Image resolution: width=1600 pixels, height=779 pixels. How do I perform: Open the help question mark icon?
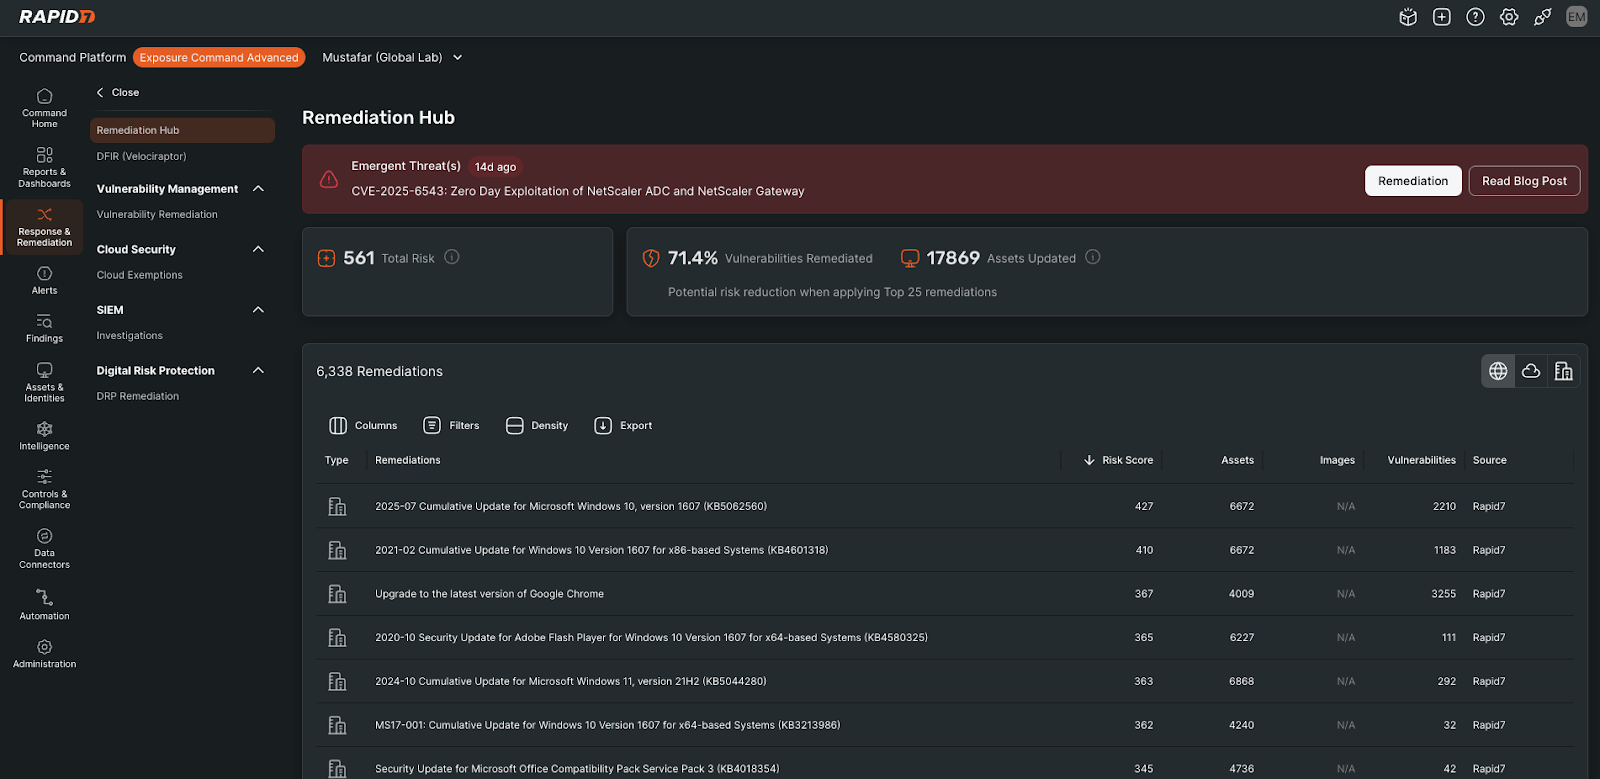coord(1475,17)
